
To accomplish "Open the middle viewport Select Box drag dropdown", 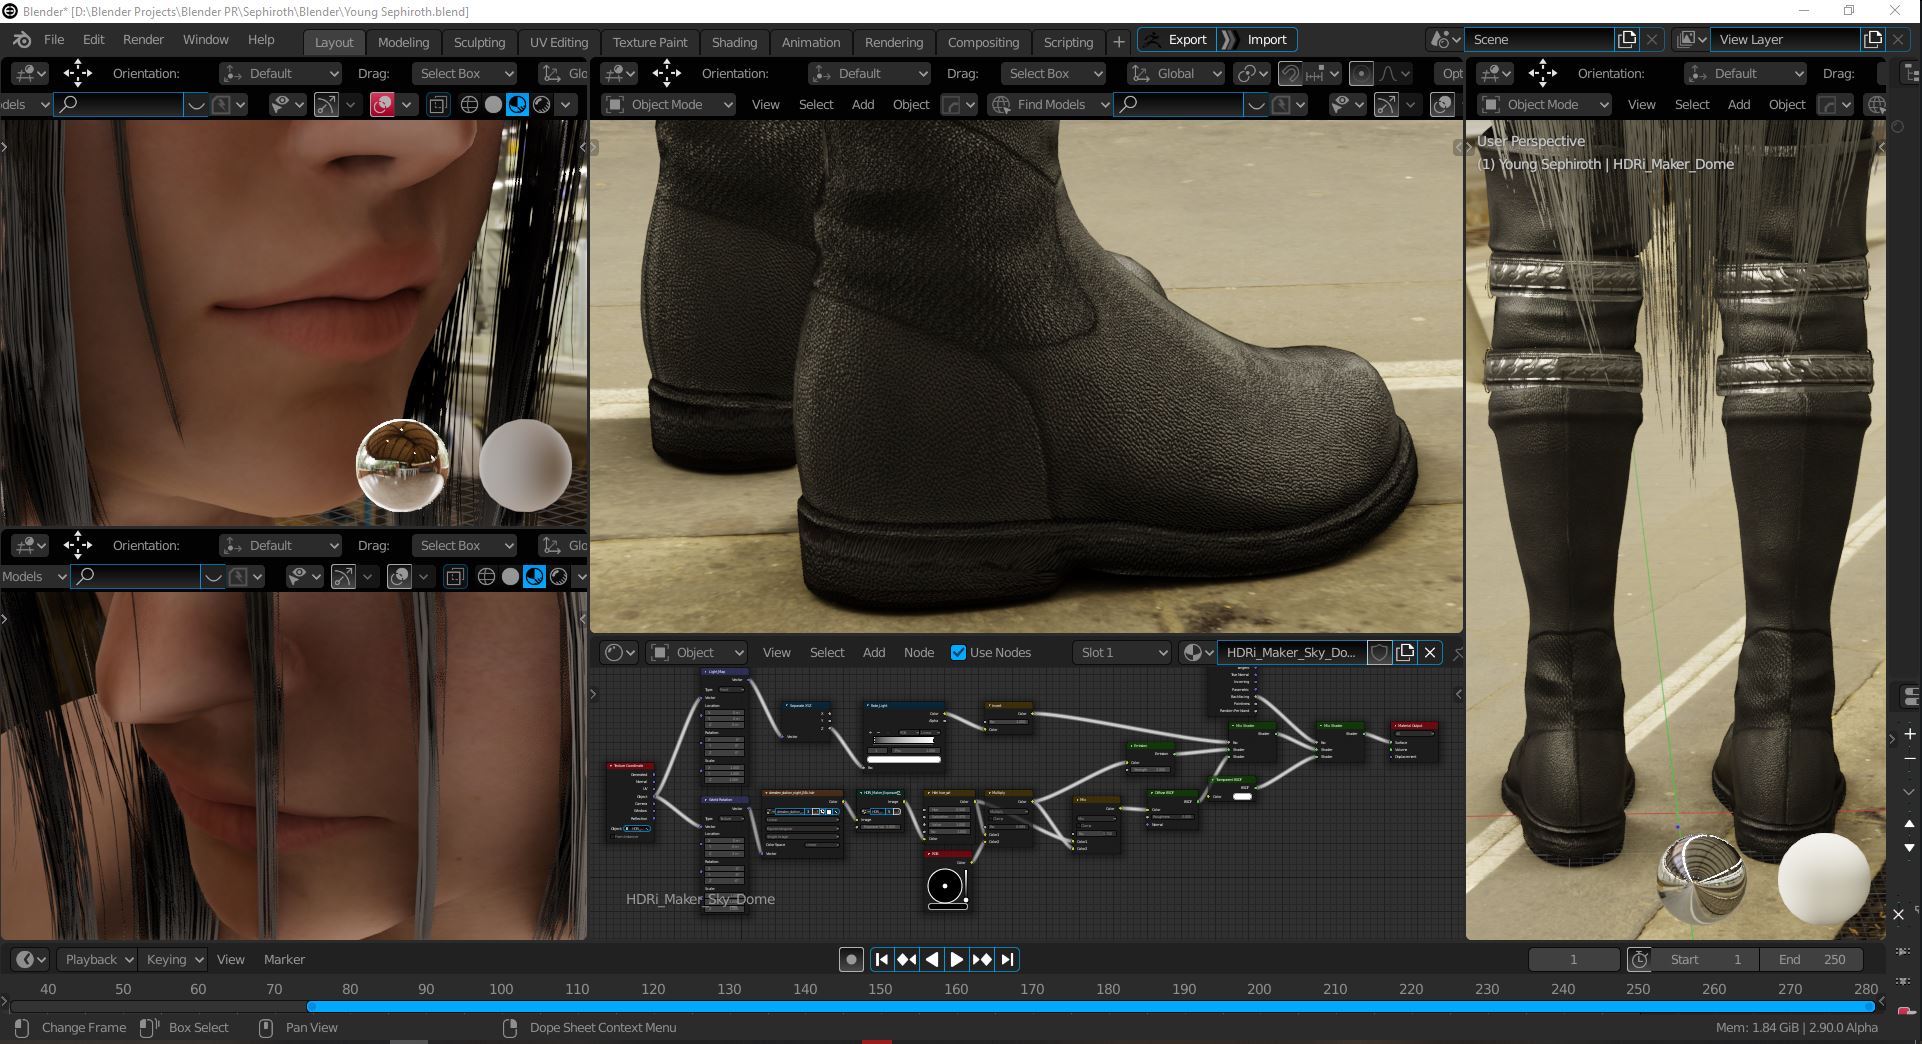I will 1055,73.
